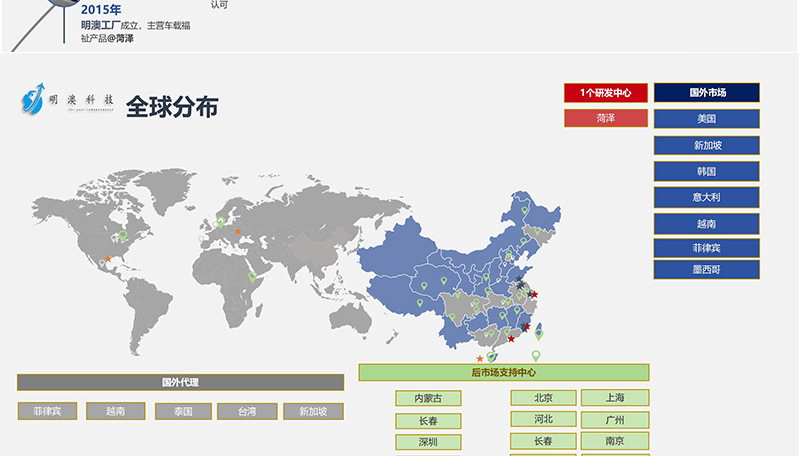This screenshot has width=800, height=456.
Task: Pick the 泰国 agent box
Action: tap(183, 412)
